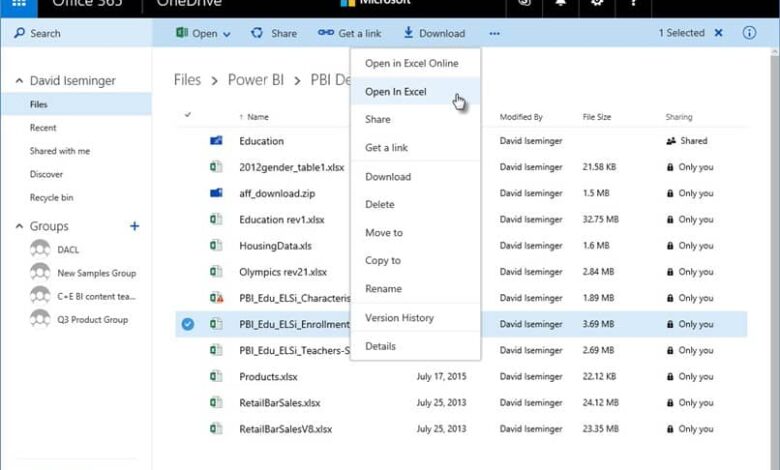The image size is (780, 470).
Task: Expand the Open dropdown arrow
Action: click(x=227, y=34)
